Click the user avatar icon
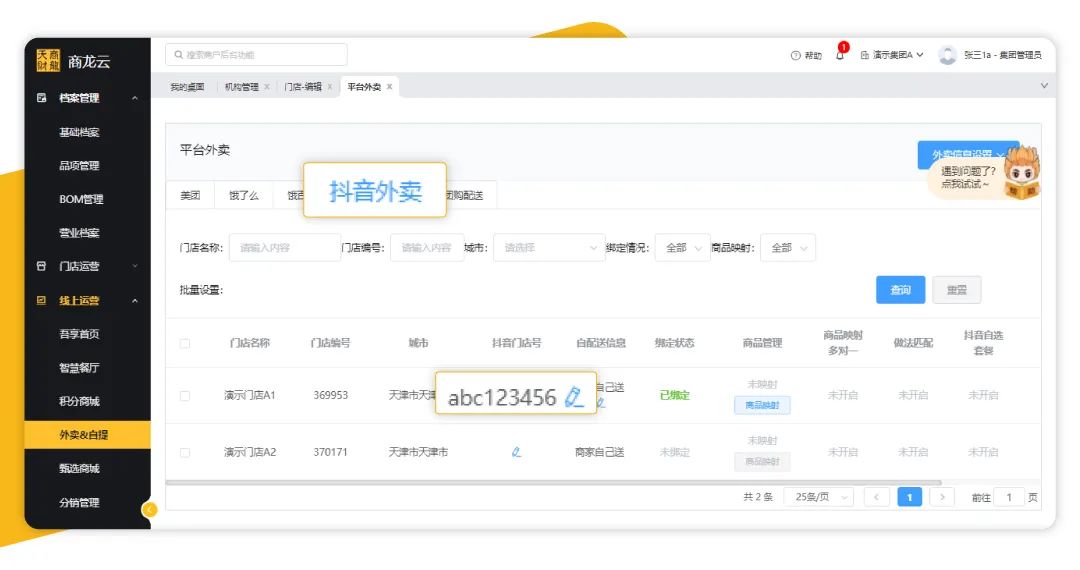Viewport: 1080px width, 570px height. [948, 55]
